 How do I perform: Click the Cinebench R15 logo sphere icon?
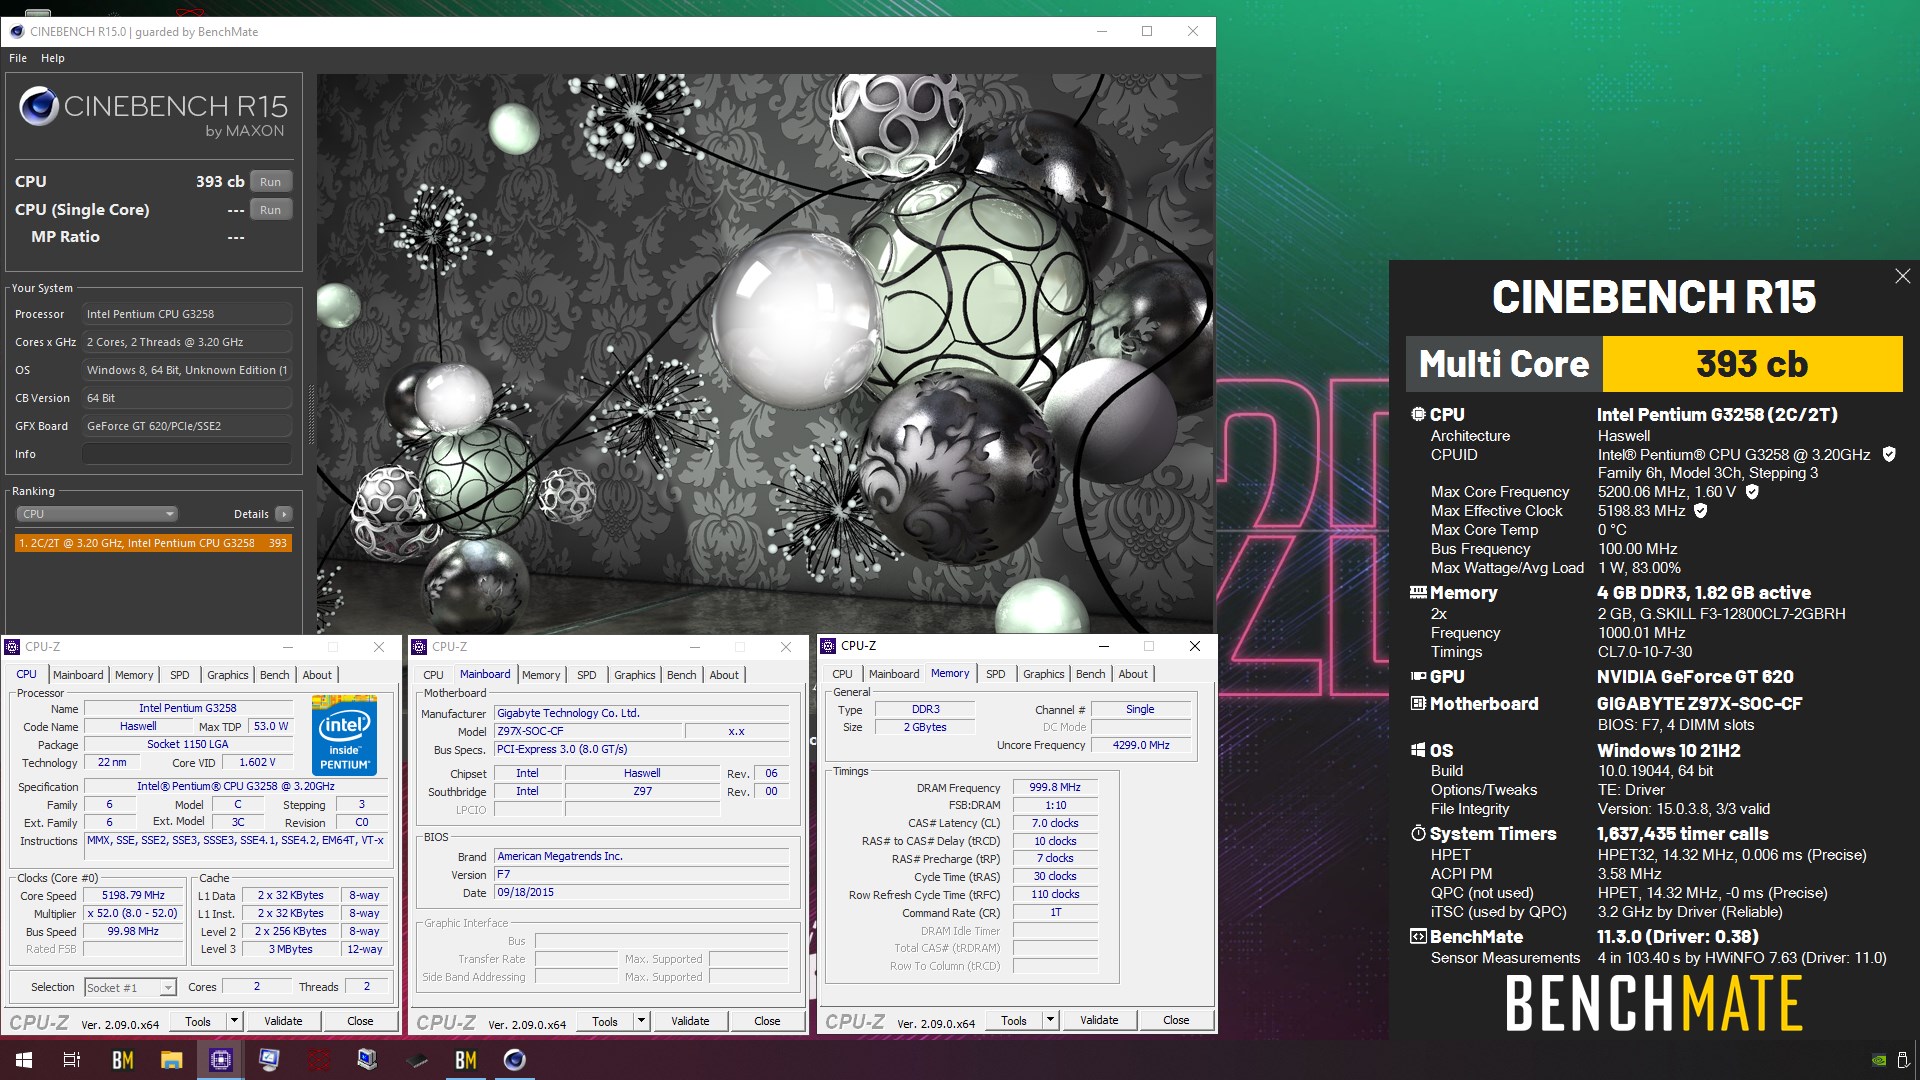[x=39, y=106]
